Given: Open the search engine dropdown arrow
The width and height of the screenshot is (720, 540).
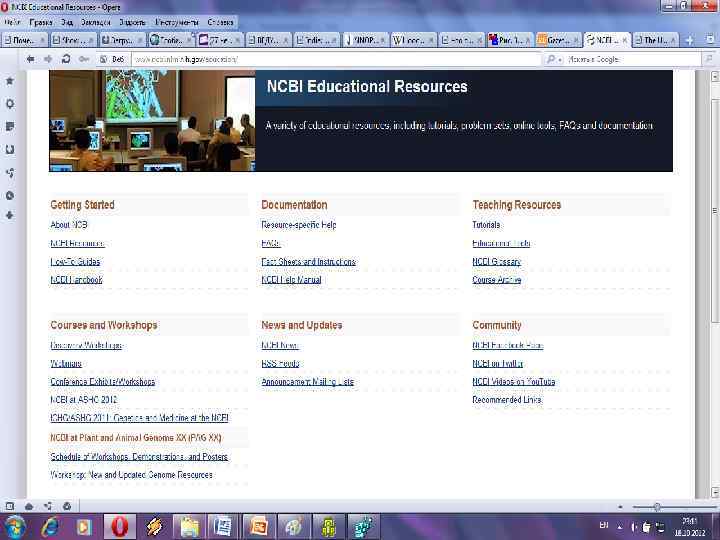Looking at the screenshot, I should click(560, 60).
